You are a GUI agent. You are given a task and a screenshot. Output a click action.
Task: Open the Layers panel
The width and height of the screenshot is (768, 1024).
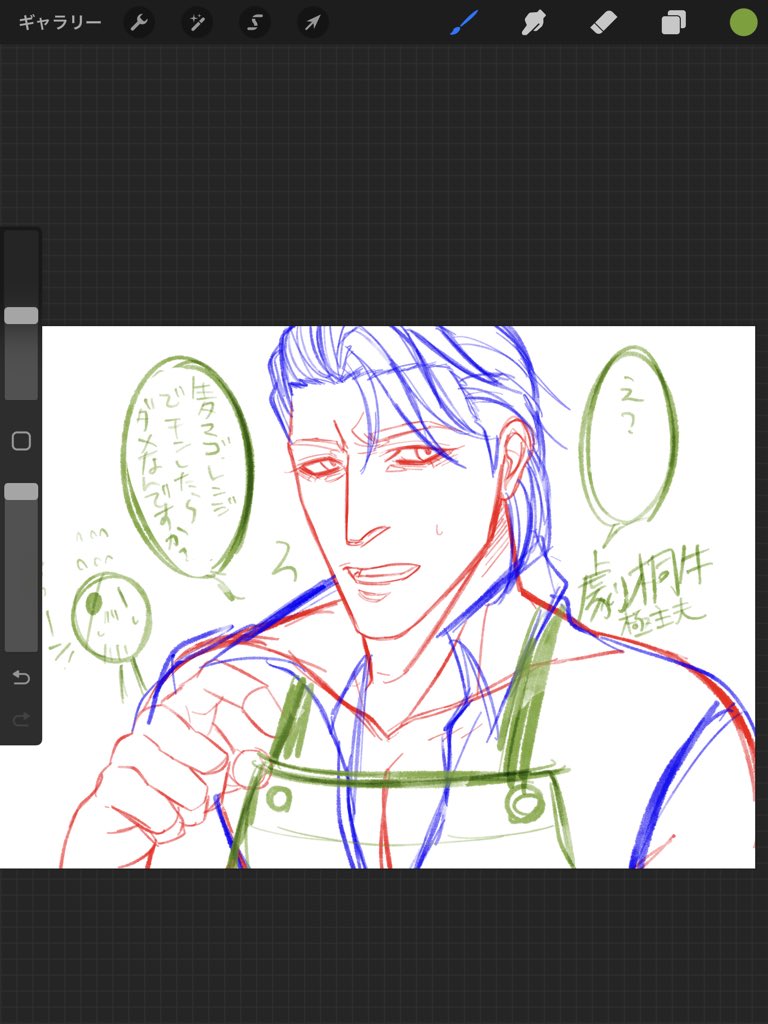[x=673, y=24]
